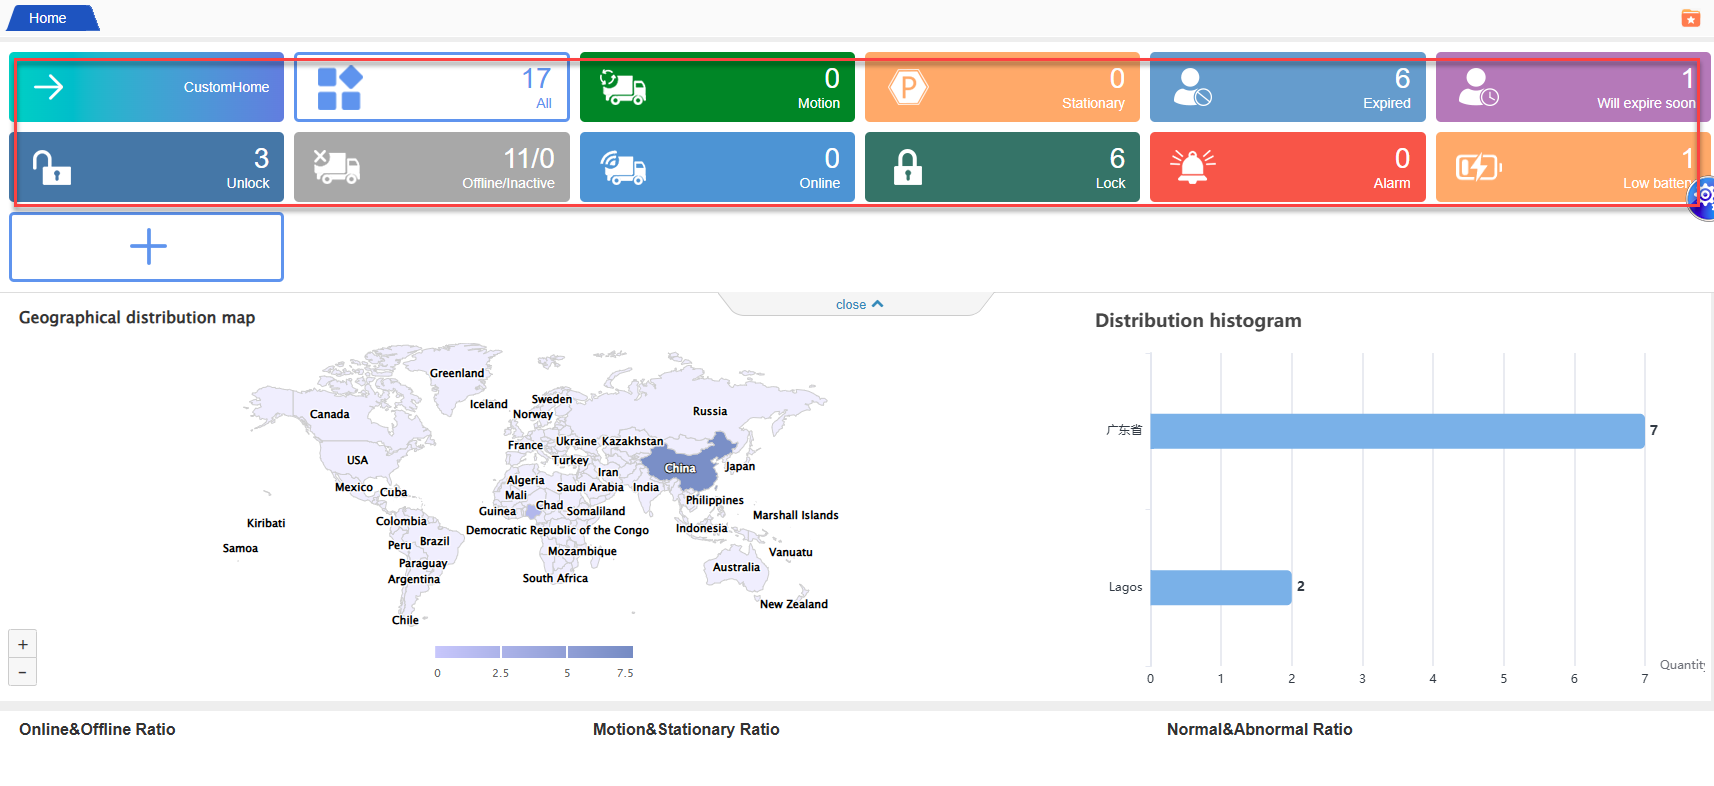This screenshot has width=1714, height=786.
Task: Click the 广东省 histogram bar
Action: tap(1396, 431)
